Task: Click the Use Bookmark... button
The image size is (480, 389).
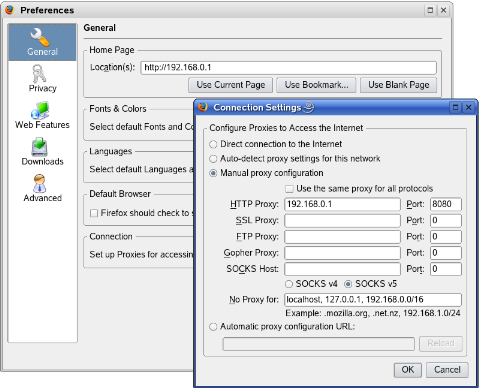Action: pos(316,85)
